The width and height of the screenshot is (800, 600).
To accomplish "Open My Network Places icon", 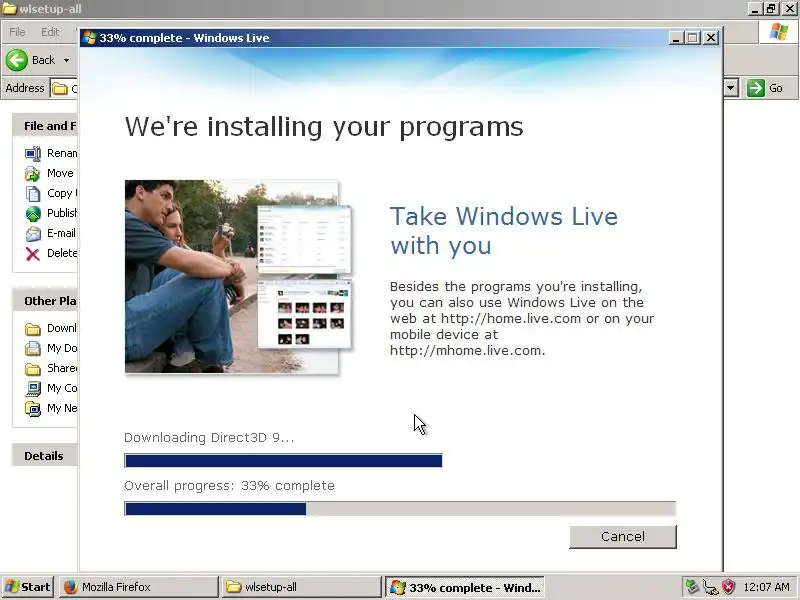I will 33,409.
